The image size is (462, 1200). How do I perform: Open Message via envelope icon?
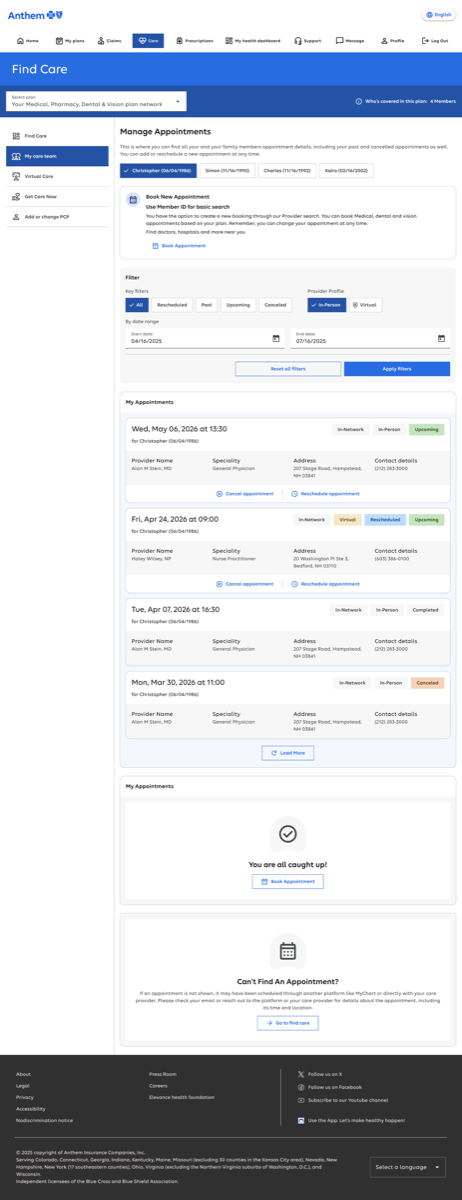[x=340, y=41]
